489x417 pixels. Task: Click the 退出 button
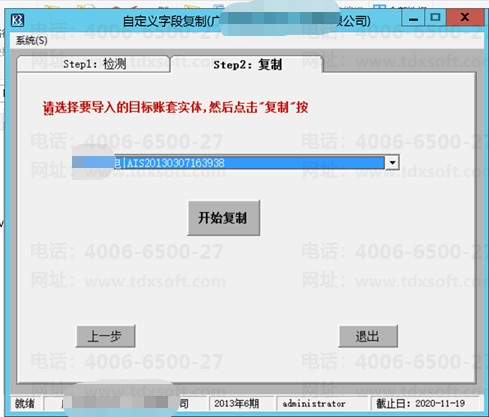coord(368,336)
